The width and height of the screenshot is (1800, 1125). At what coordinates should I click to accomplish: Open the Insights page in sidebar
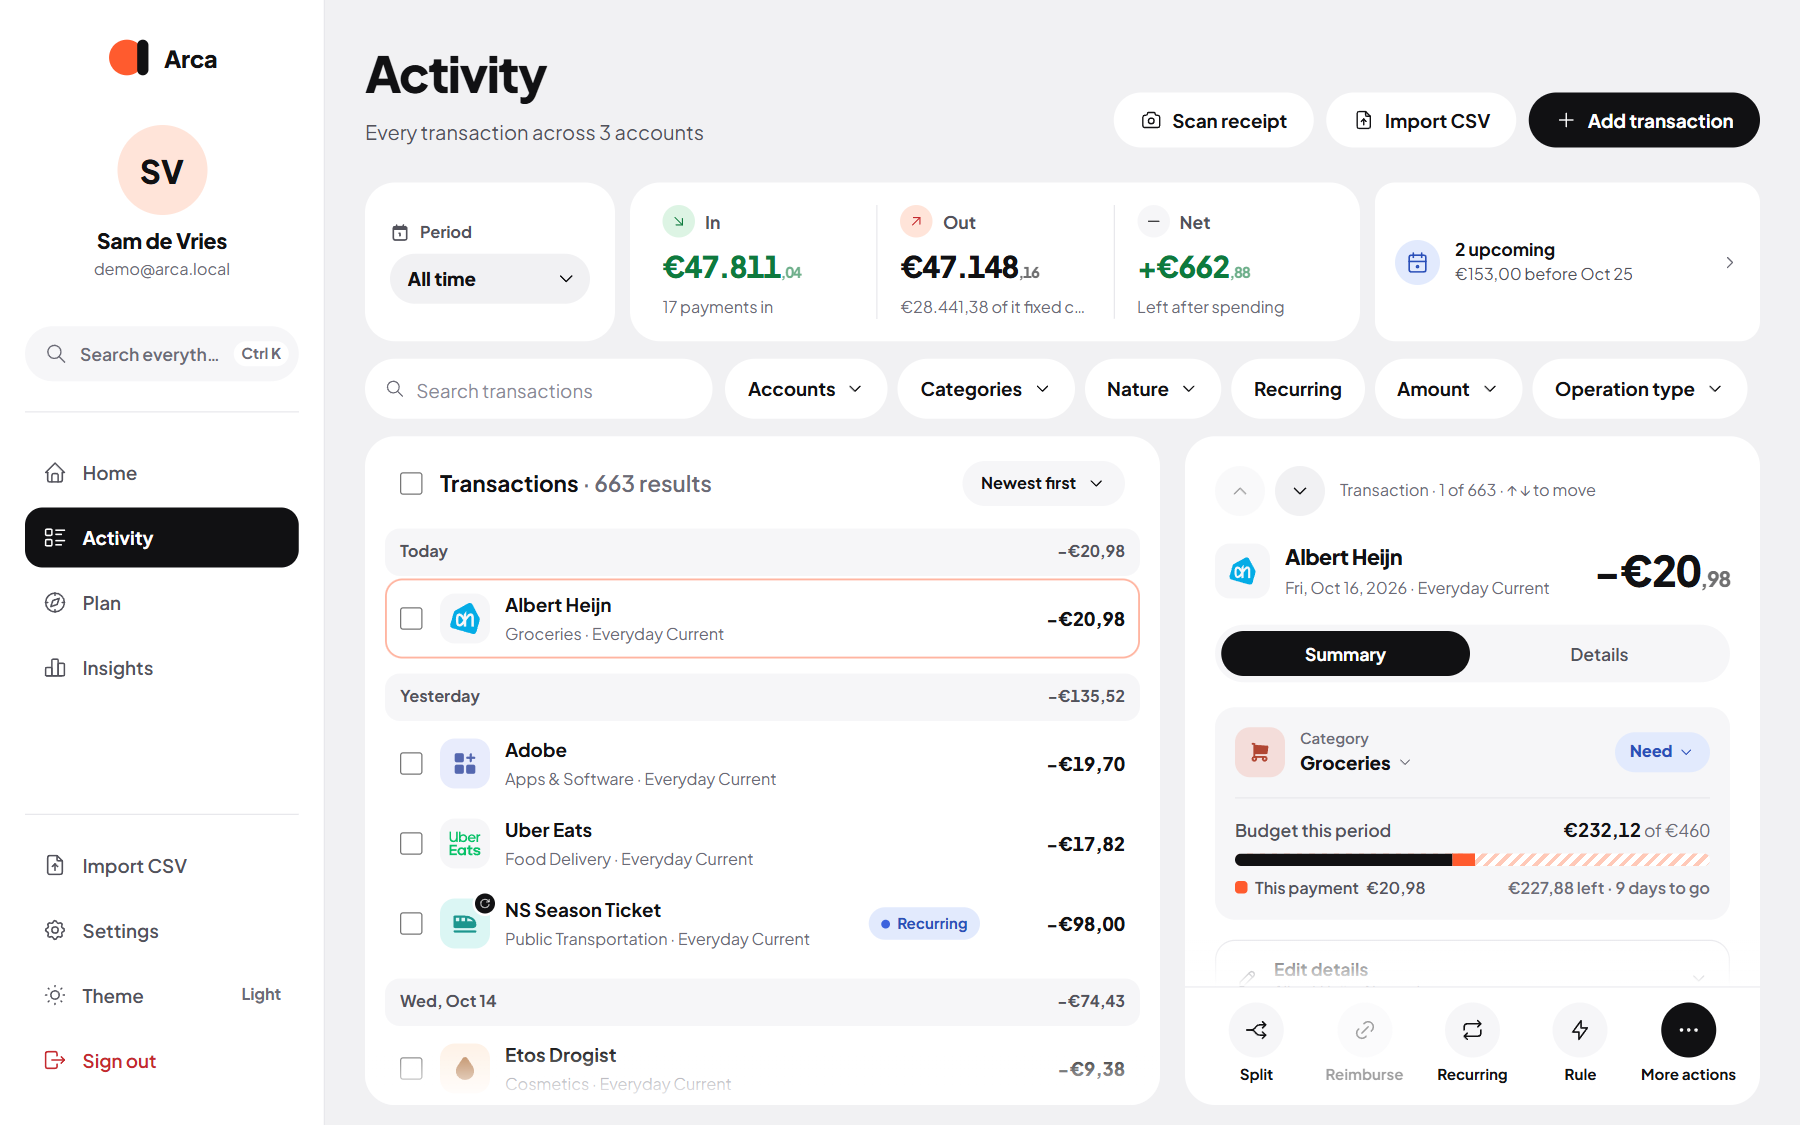pyautogui.click(x=162, y=668)
